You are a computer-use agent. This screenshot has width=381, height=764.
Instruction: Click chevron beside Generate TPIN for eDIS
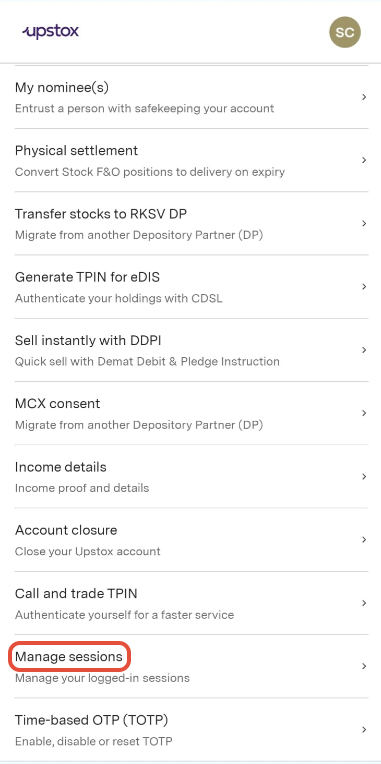[364, 286]
